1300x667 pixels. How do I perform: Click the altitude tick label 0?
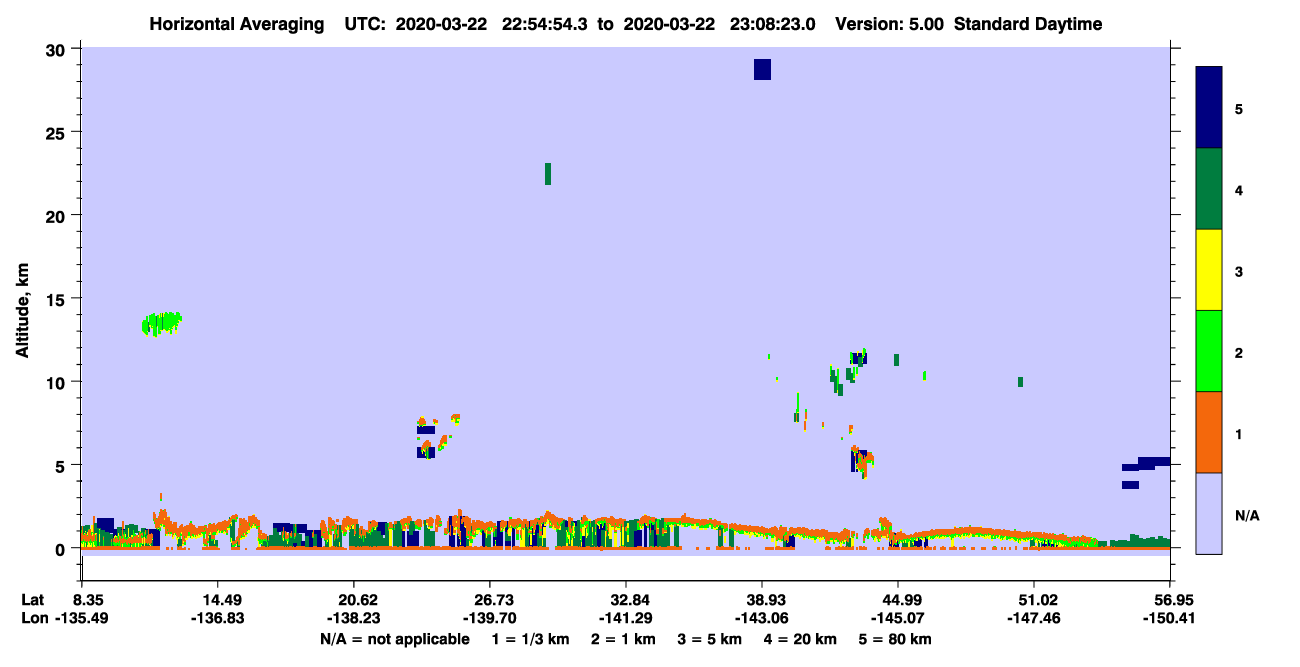[x=63, y=549]
